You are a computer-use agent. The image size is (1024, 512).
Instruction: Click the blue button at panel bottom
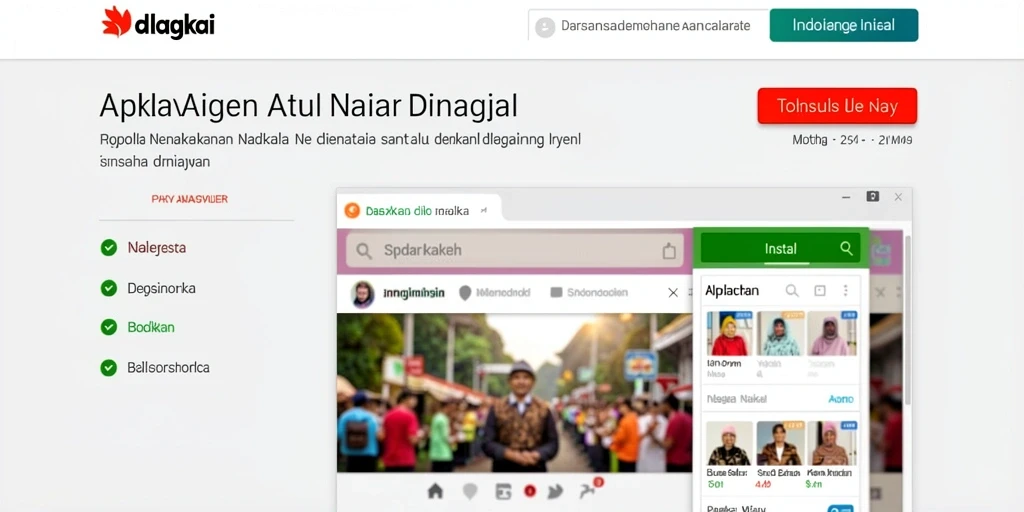(x=840, y=508)
